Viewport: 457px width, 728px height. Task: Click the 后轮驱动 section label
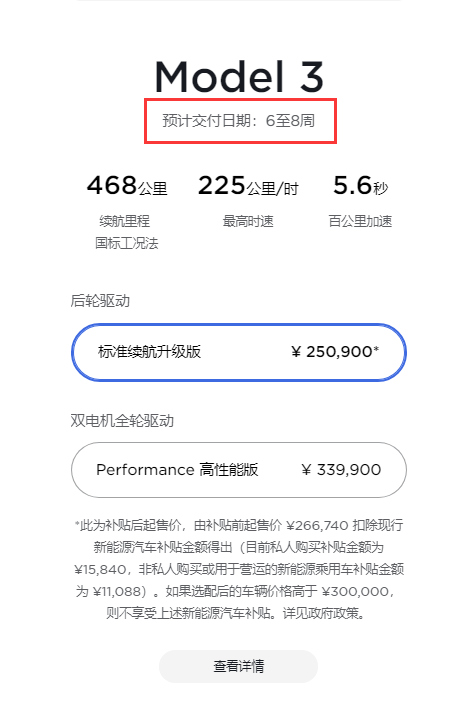pyautogui.click(x=100, y=301)
